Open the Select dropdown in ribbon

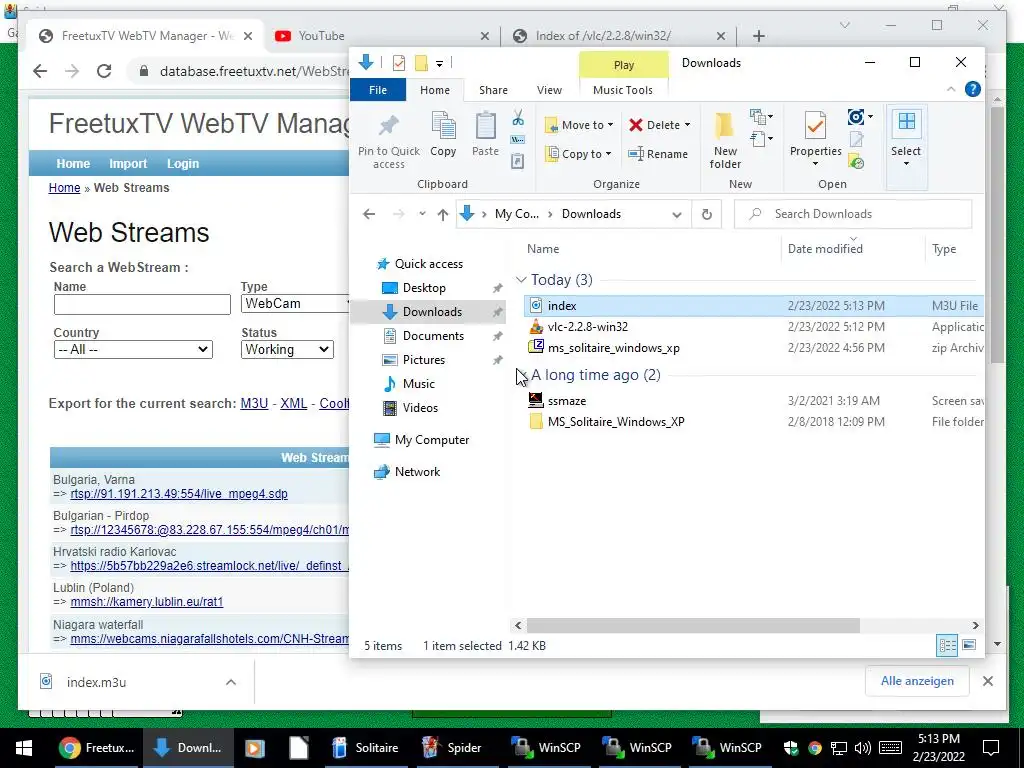(906, 146)
